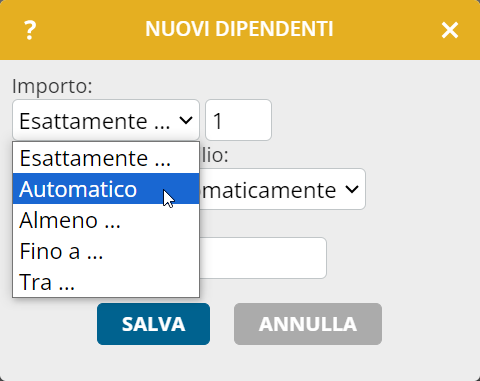Click the empty text field above Salva
The width and height of the screenshot is (480, 381).
pyautogui.click(x=263, y=258)
